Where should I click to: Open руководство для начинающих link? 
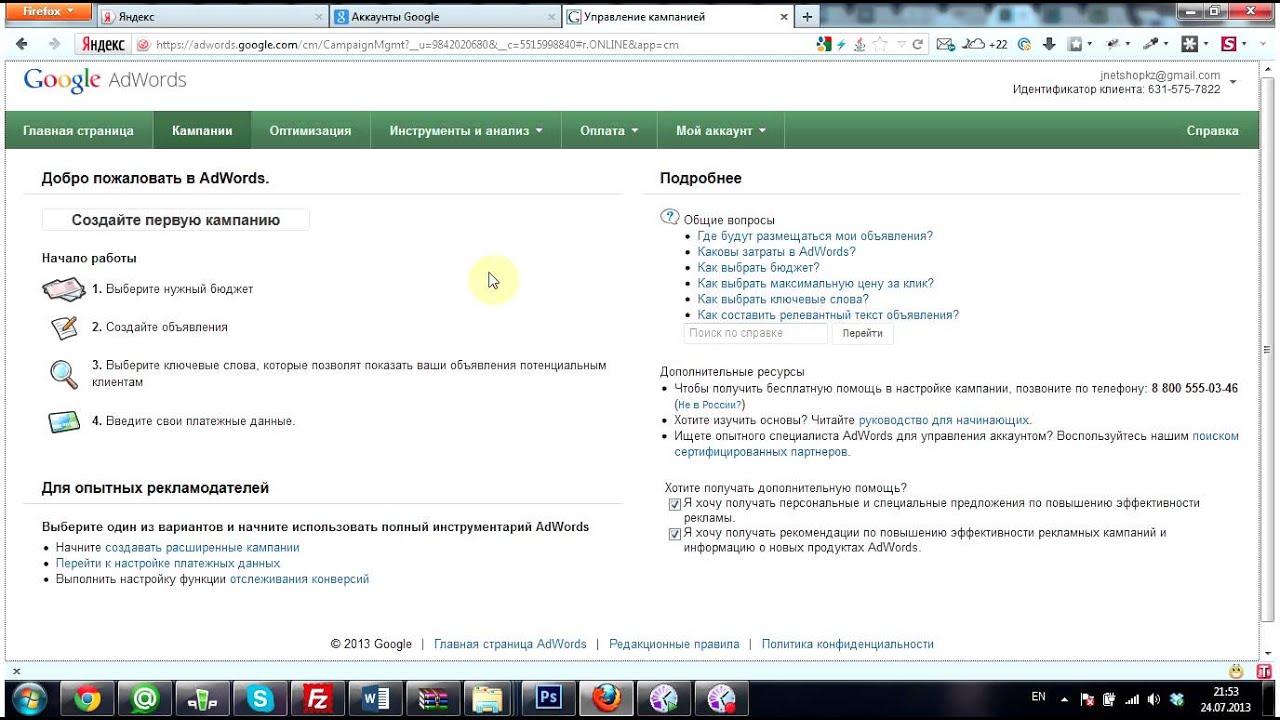coord(943,421)
